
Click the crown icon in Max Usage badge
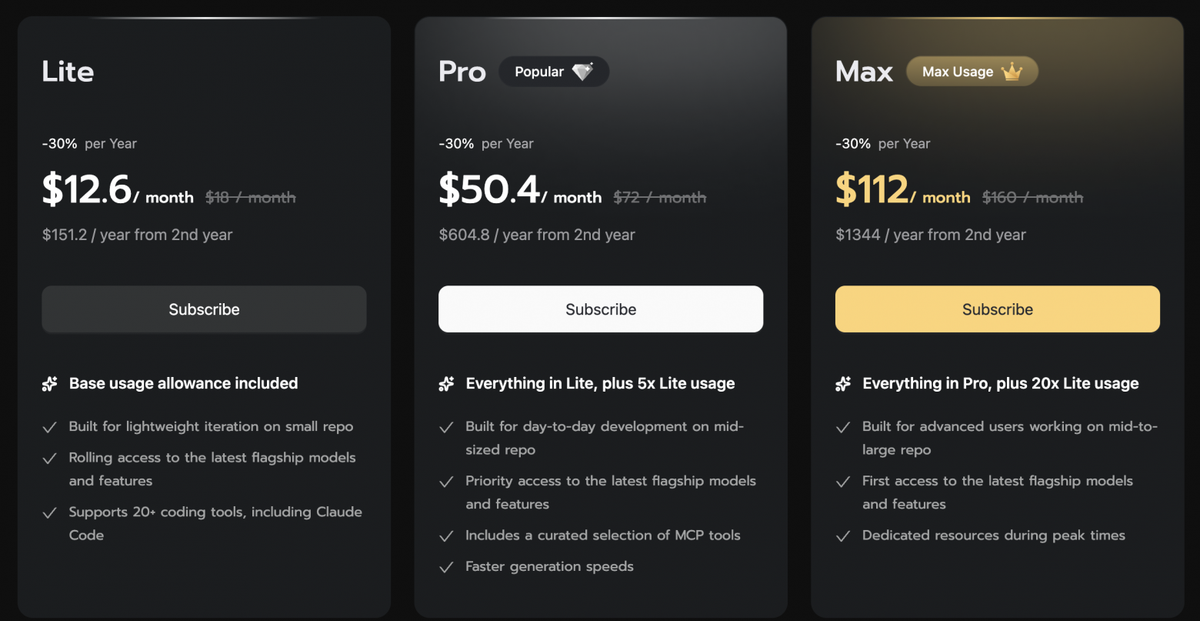pyautogui.click(x=1012, y=72)
